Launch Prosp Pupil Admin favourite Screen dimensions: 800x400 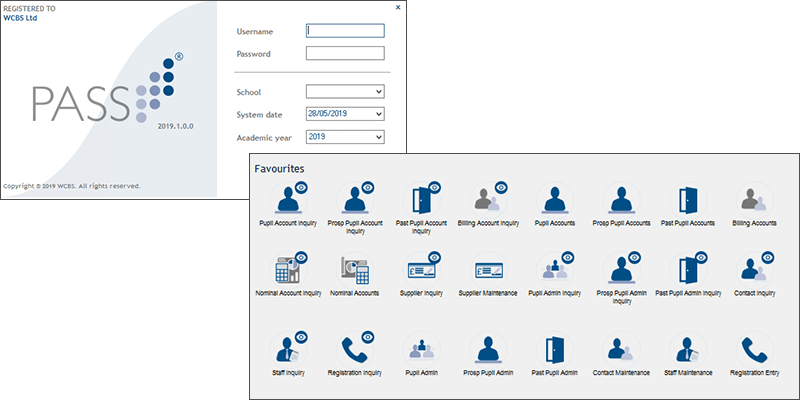tap(488, 350)
